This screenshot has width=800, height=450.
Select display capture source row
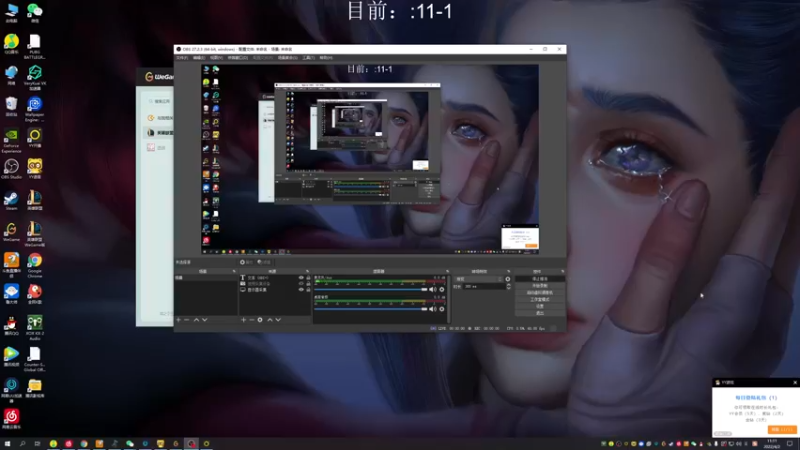(x=274, y=290)
